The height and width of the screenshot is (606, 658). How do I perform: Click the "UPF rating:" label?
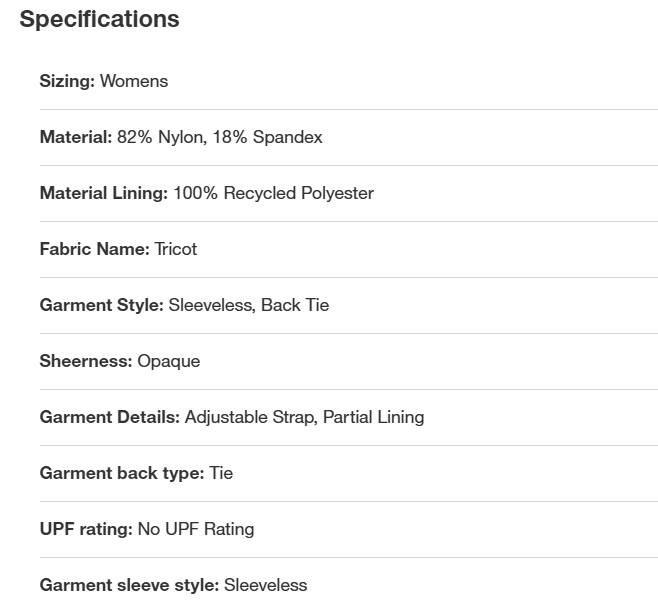coord(85,529)
